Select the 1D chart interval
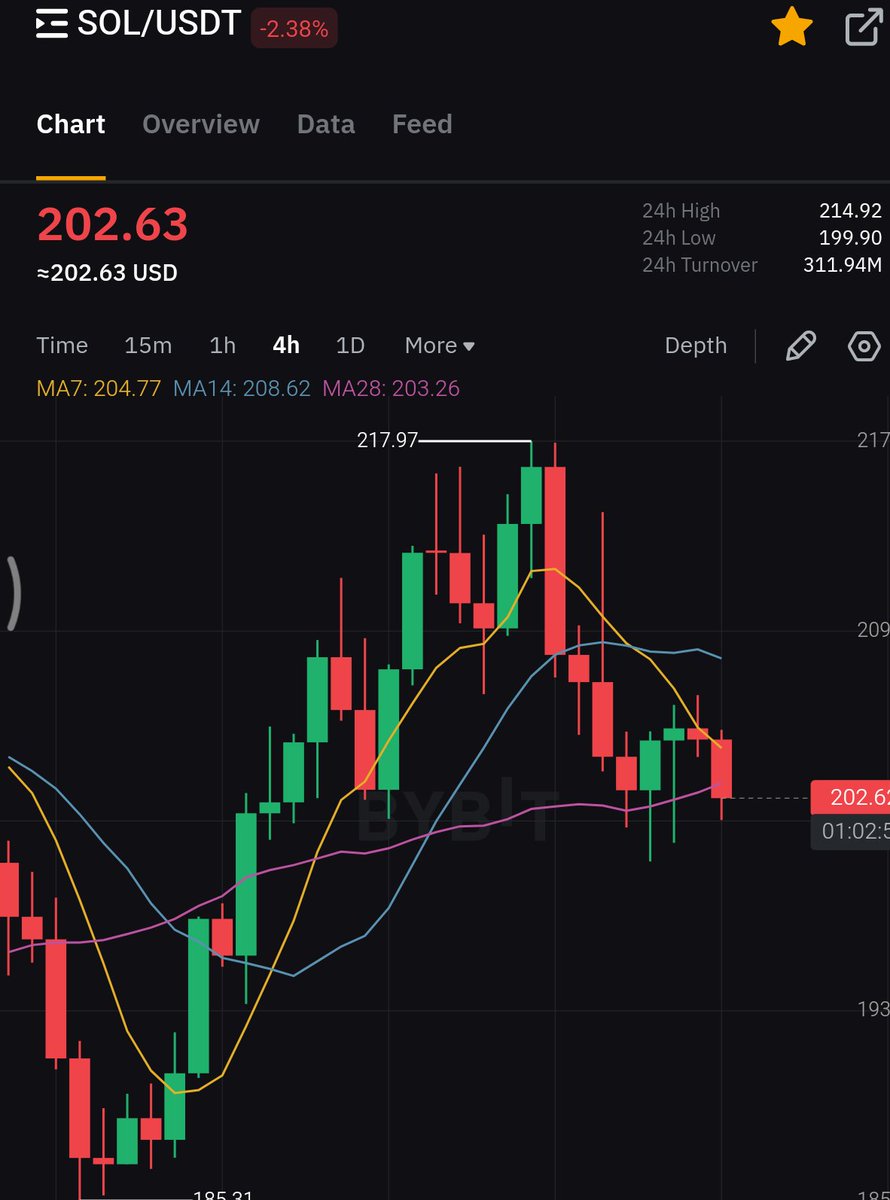The image size is (890, 1200). 350,346
